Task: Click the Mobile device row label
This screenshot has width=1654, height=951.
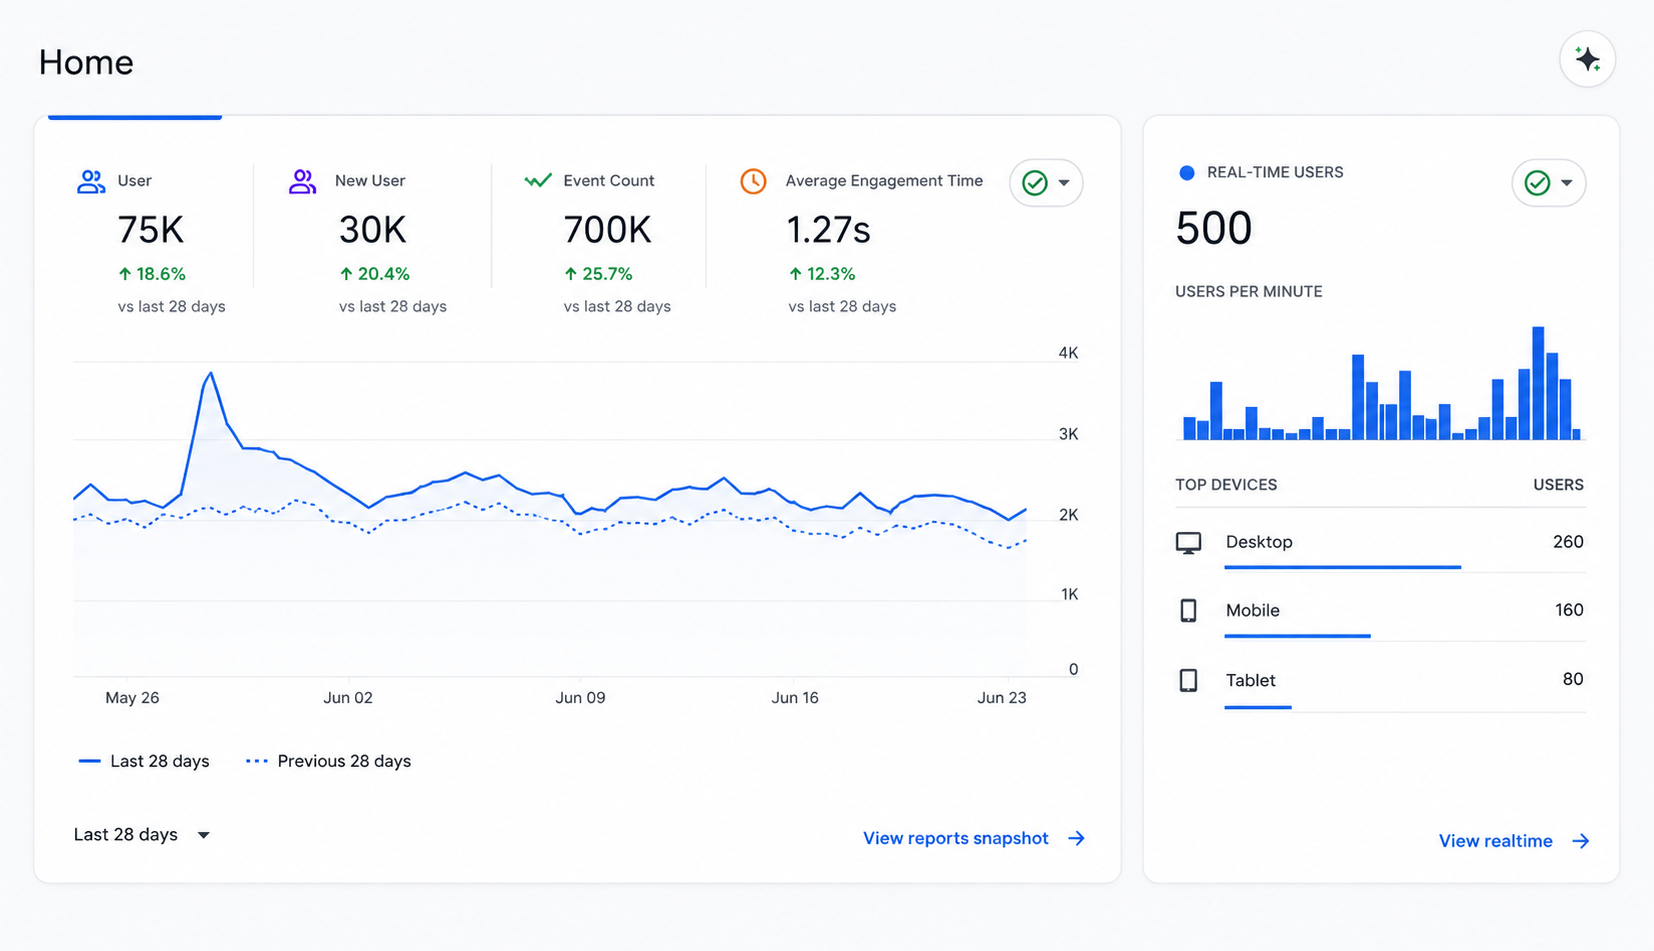Action: 1253,610
